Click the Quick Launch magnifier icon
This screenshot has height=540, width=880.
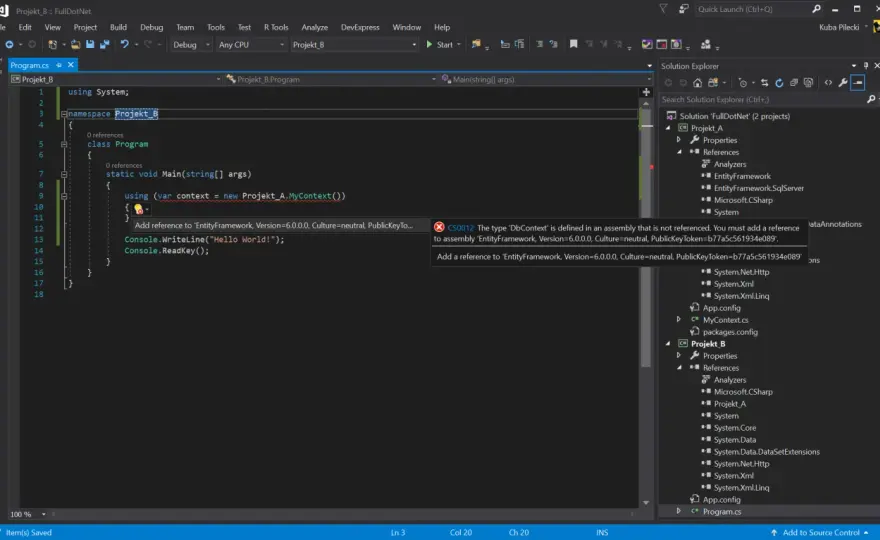[817, 9]
